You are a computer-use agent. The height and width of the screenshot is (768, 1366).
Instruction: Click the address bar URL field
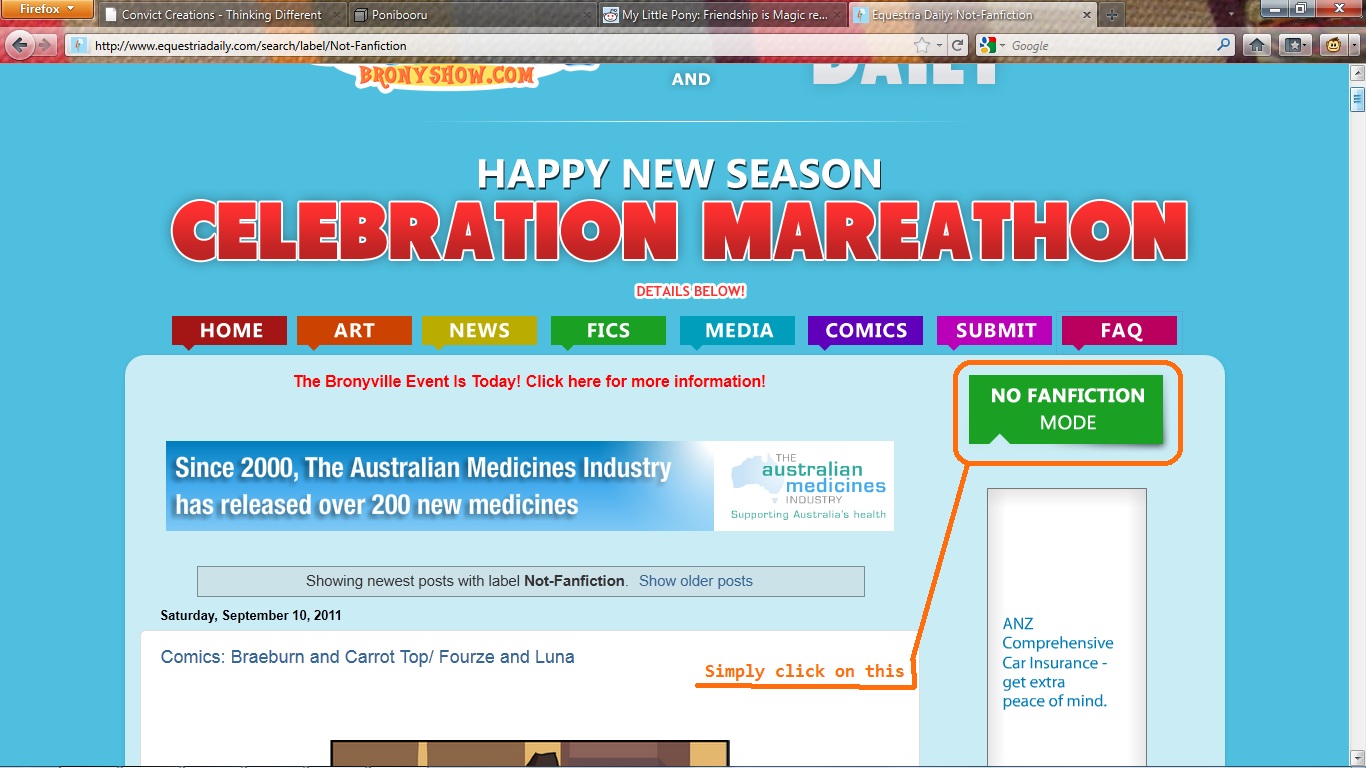point(500,46)
